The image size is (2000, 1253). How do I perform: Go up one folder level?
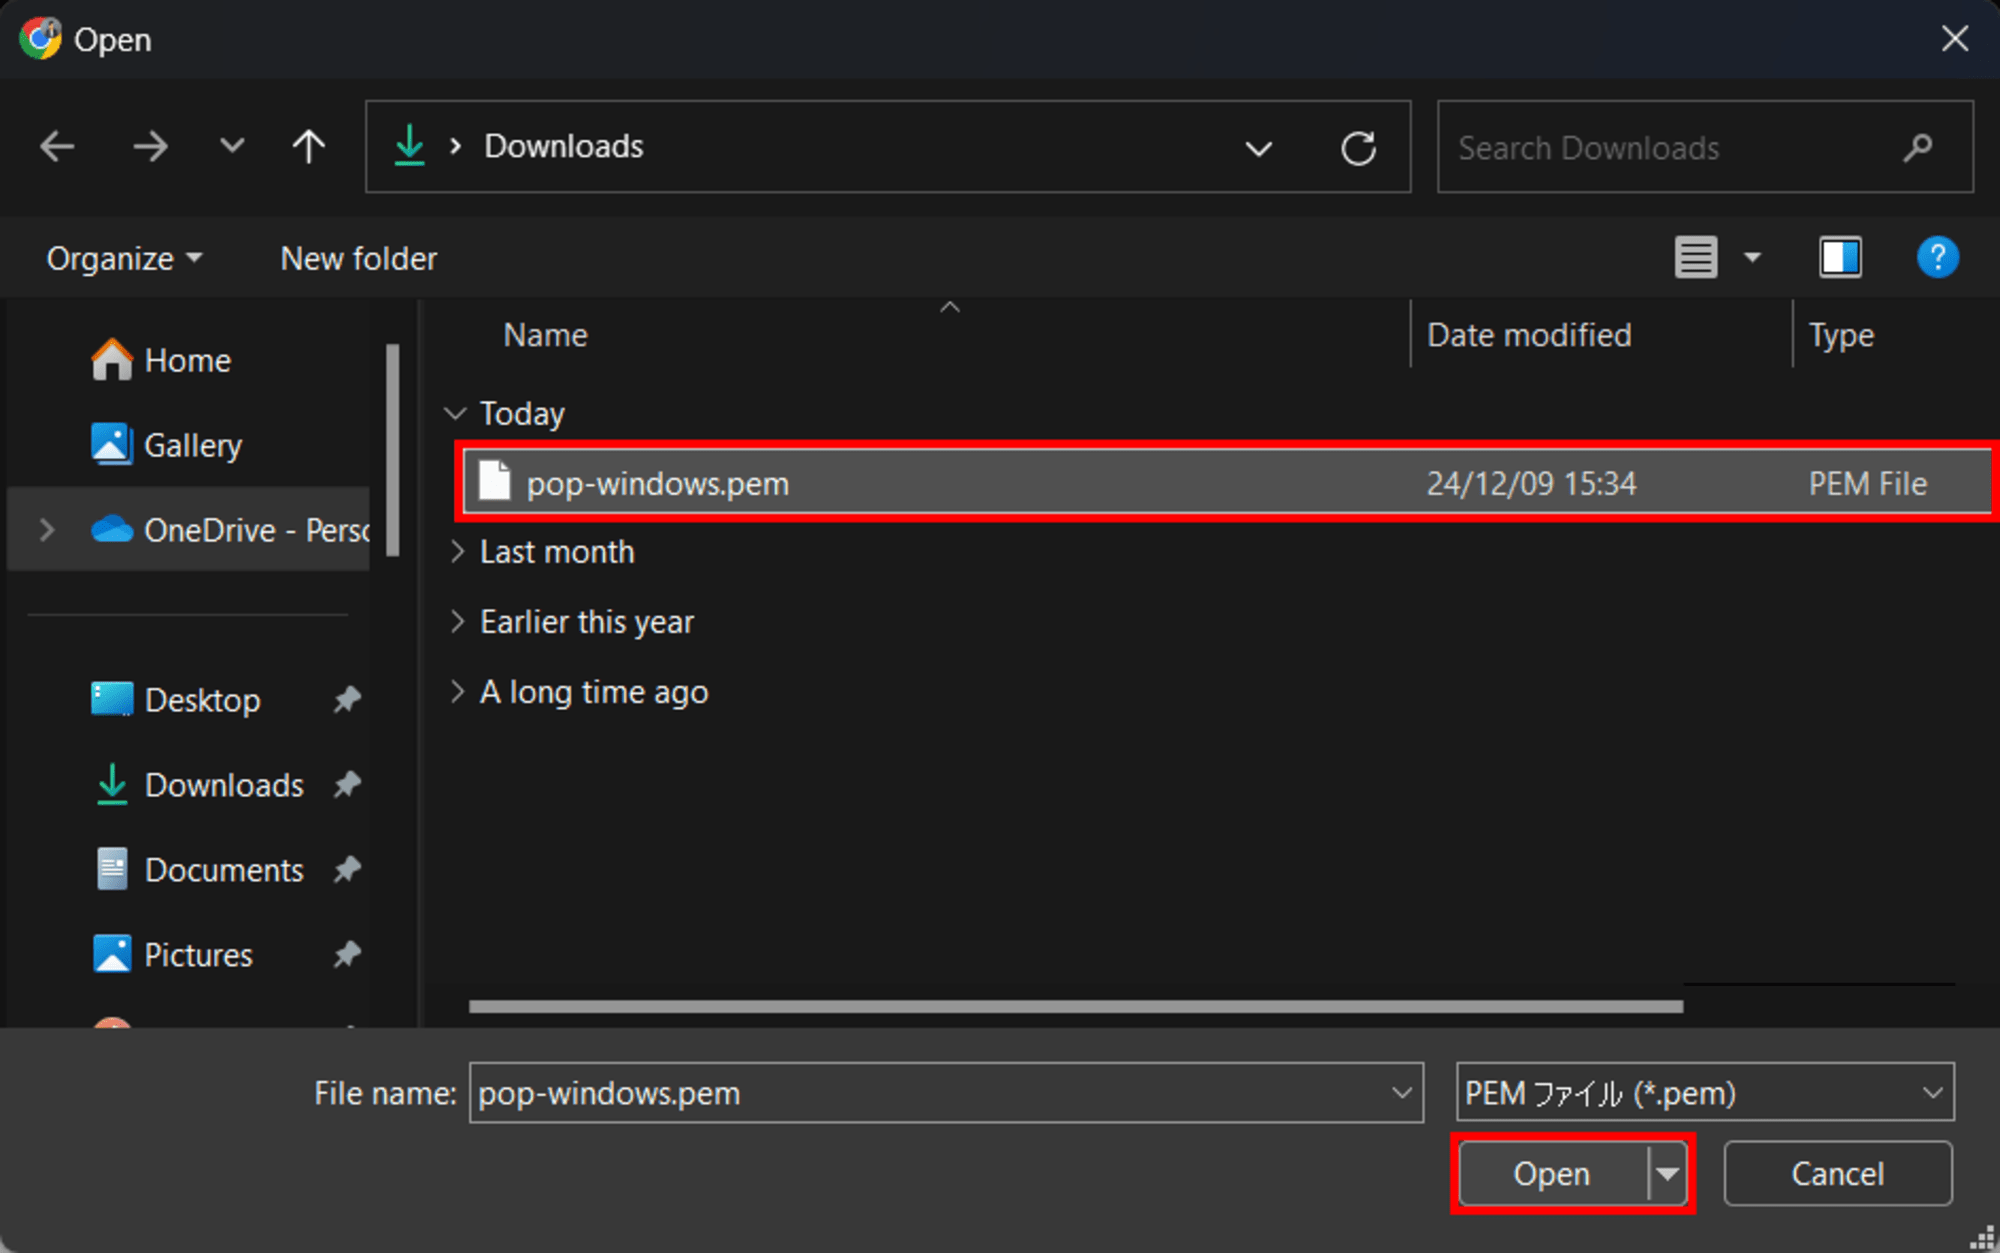coord(309,147)
